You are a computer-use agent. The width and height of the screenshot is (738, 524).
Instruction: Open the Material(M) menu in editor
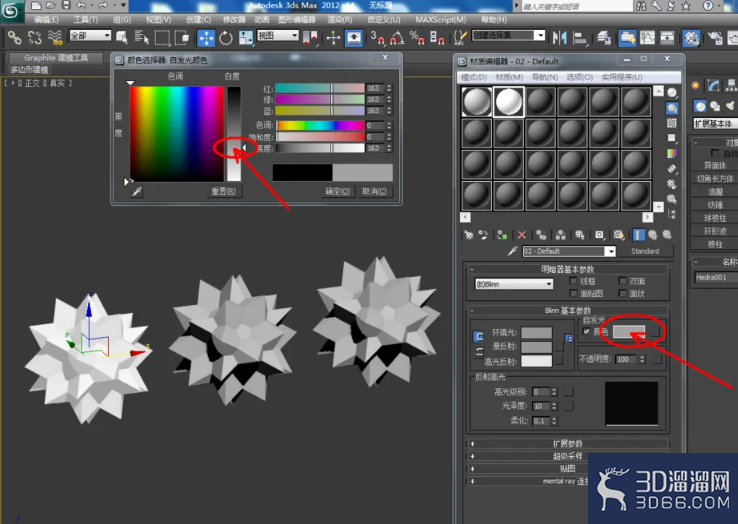tap(509, 77)
